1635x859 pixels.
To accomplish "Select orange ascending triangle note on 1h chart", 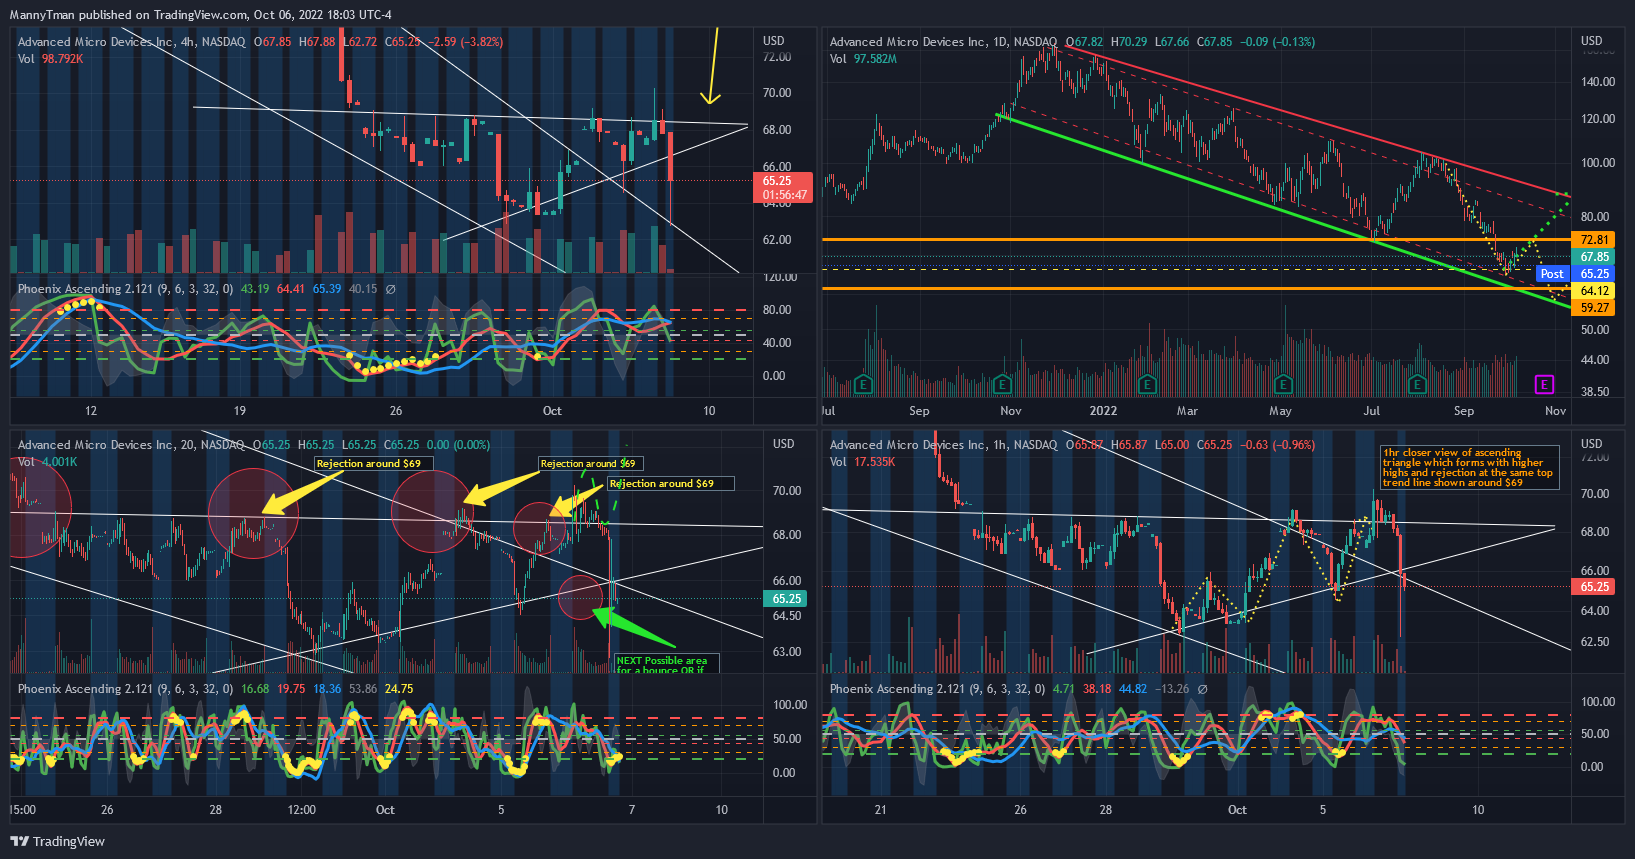I will [x=1469, y=467].
